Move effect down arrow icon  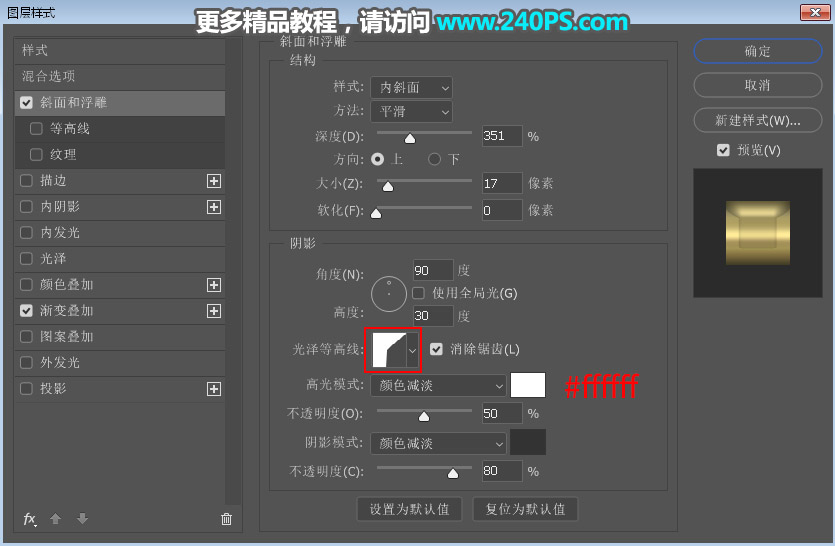(82, 518)
